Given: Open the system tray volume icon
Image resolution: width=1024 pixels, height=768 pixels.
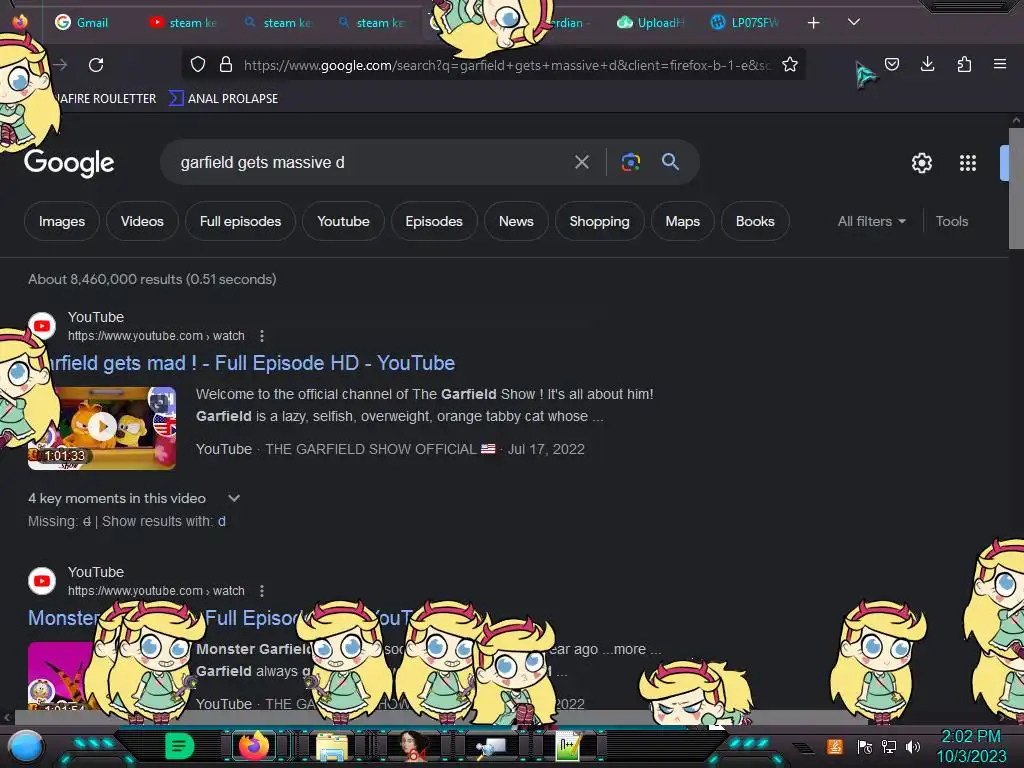Looking at the screenshot, I should (913, 746).
